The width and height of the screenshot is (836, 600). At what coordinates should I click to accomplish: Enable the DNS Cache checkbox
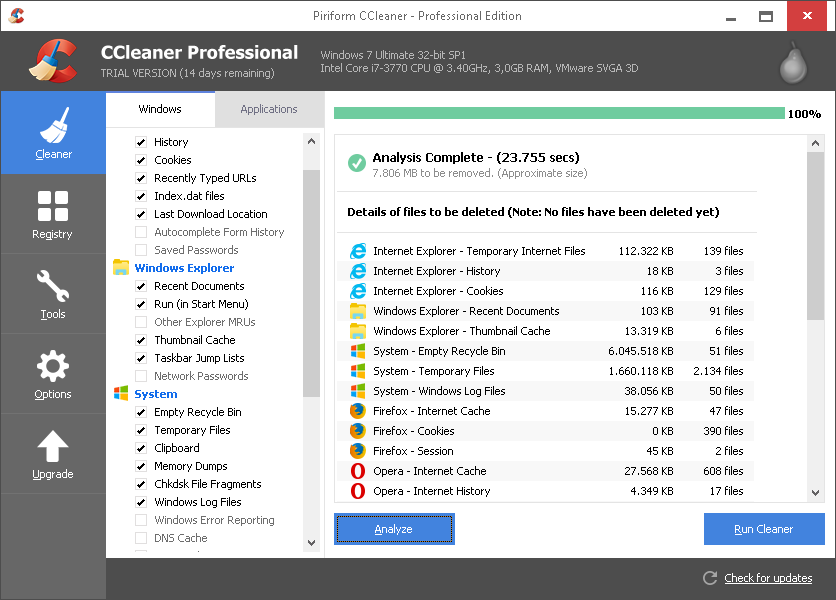point(141,538)
